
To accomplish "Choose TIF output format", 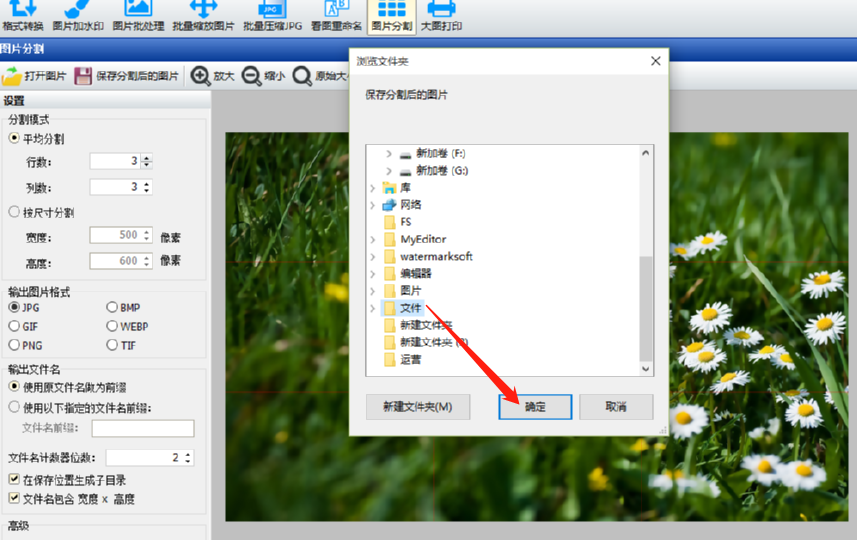I will (112, 345).
